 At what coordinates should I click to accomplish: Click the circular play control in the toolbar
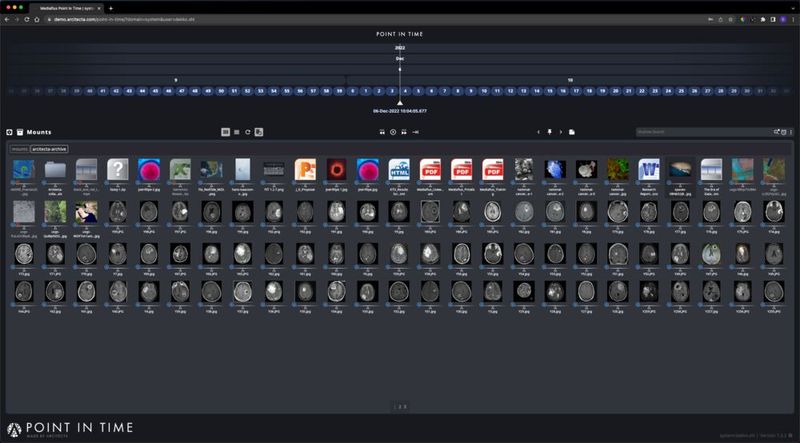393,132
